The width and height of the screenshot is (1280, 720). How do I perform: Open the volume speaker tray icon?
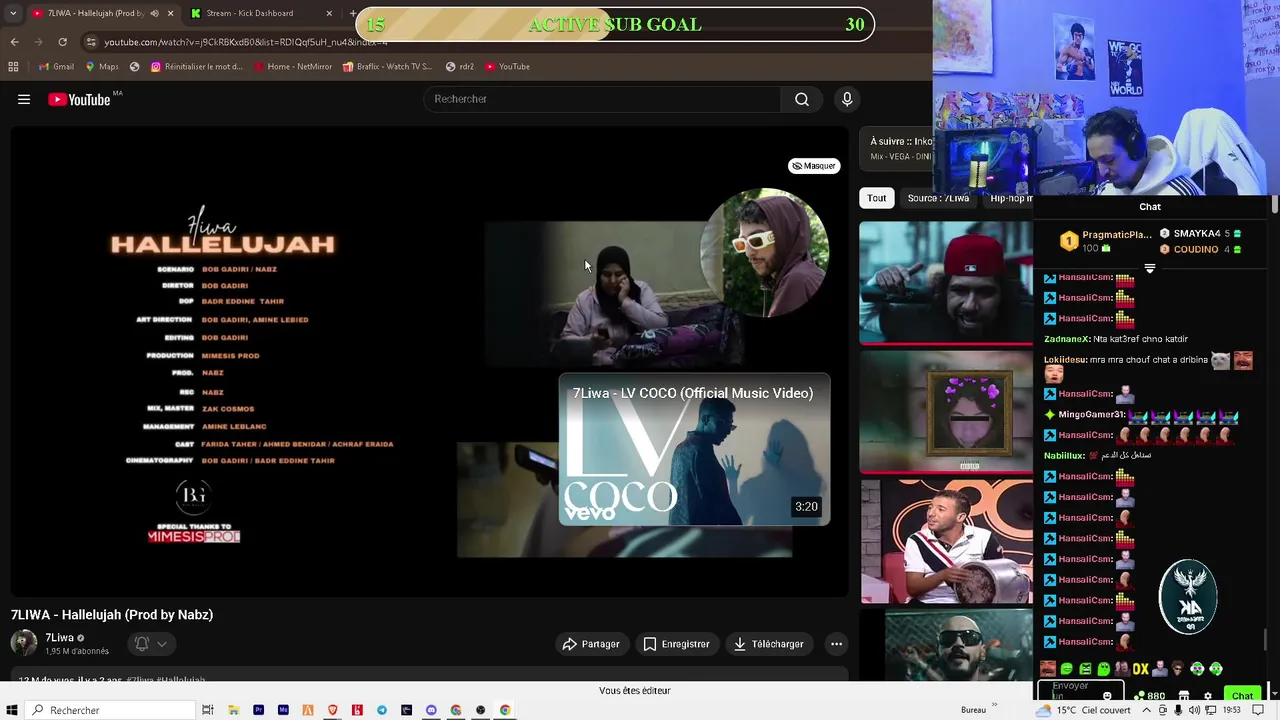point(1193,710)
